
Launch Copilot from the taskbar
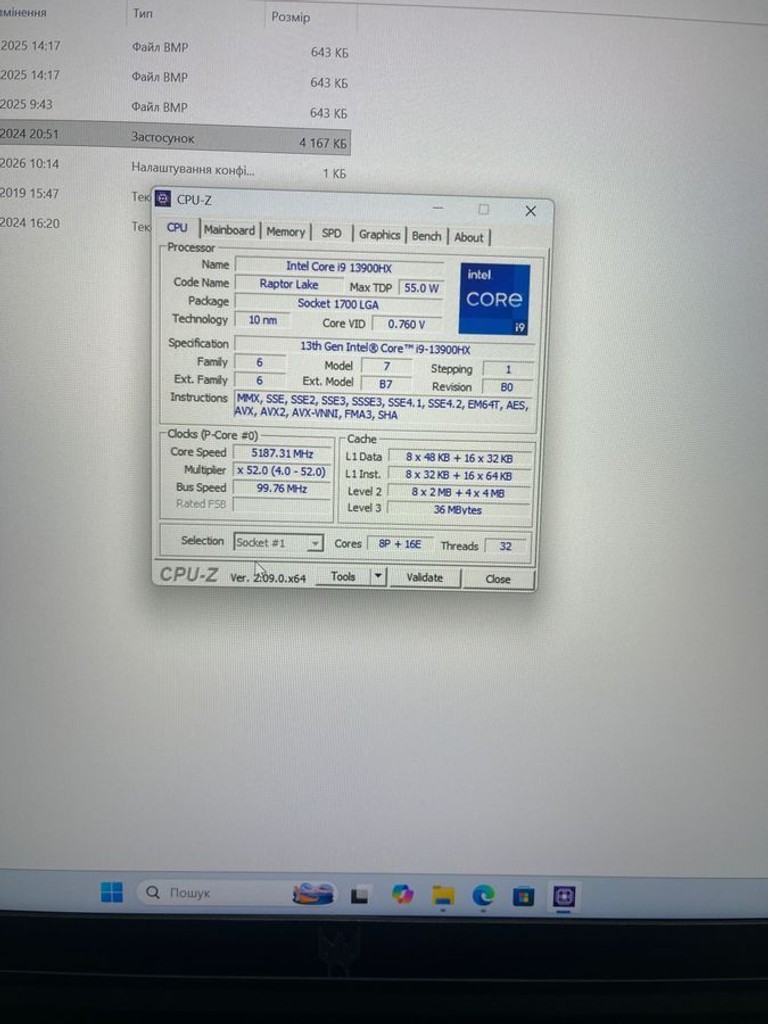pyautogui.click(x=402, y=894)
